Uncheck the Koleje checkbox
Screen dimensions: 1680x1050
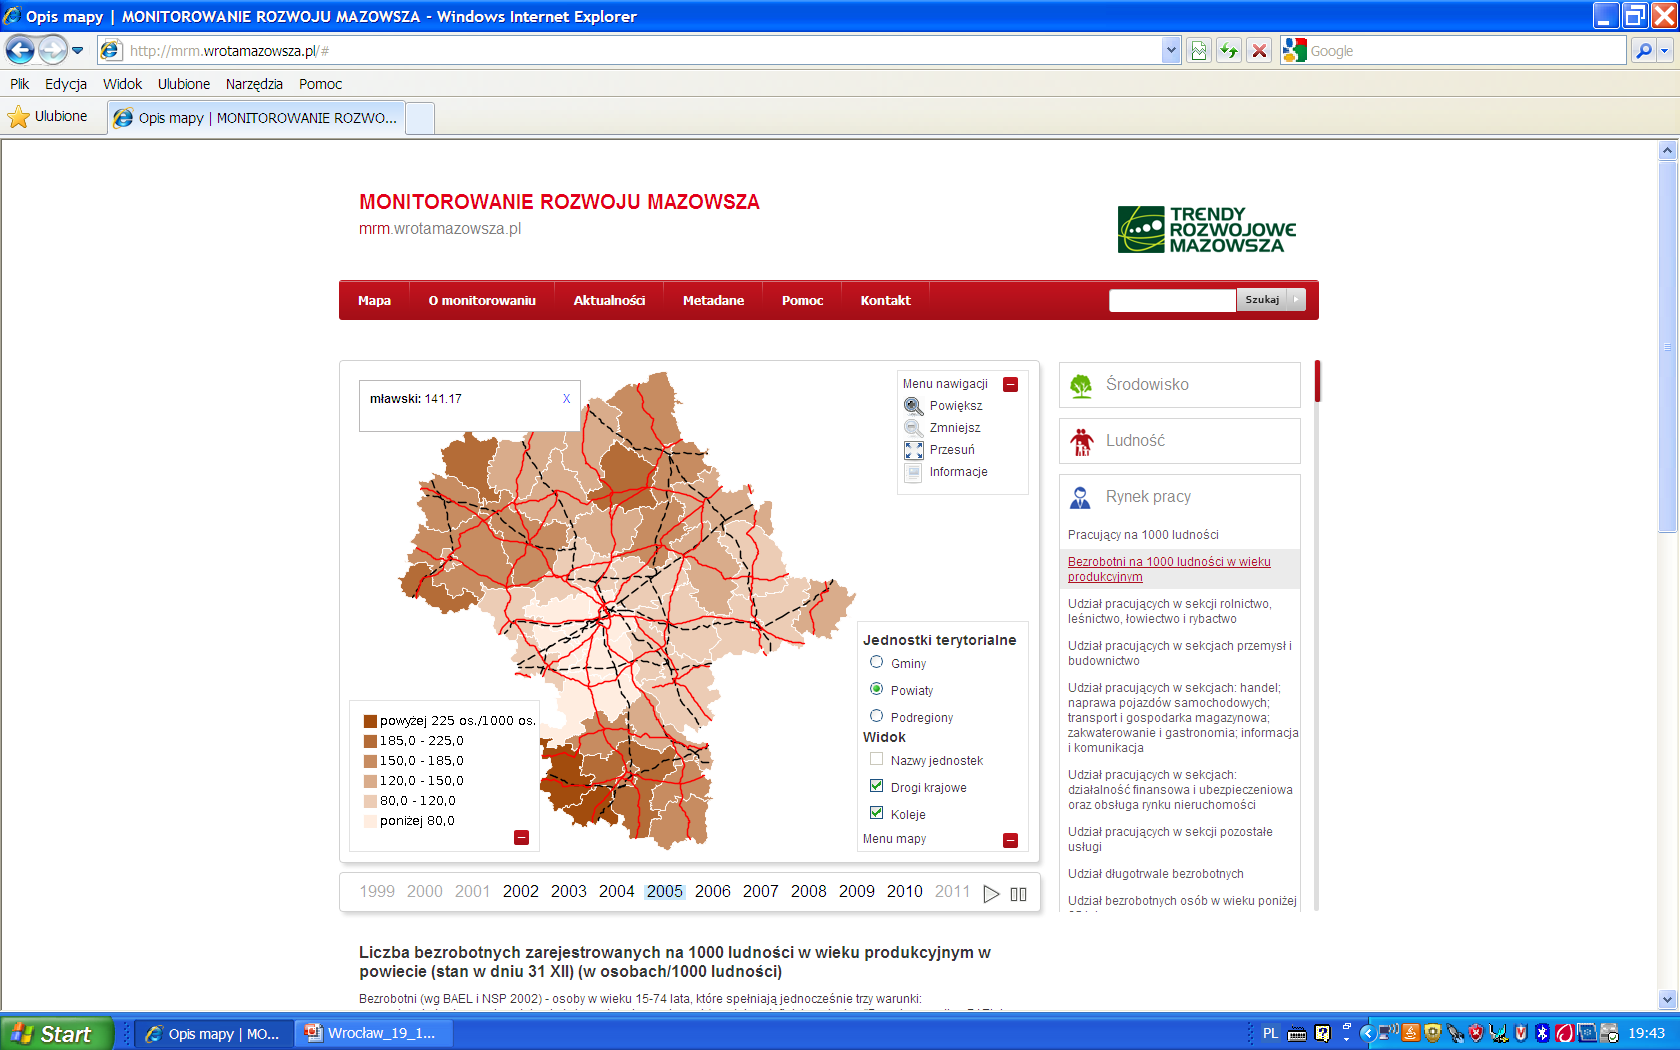(x=876, y=813)
